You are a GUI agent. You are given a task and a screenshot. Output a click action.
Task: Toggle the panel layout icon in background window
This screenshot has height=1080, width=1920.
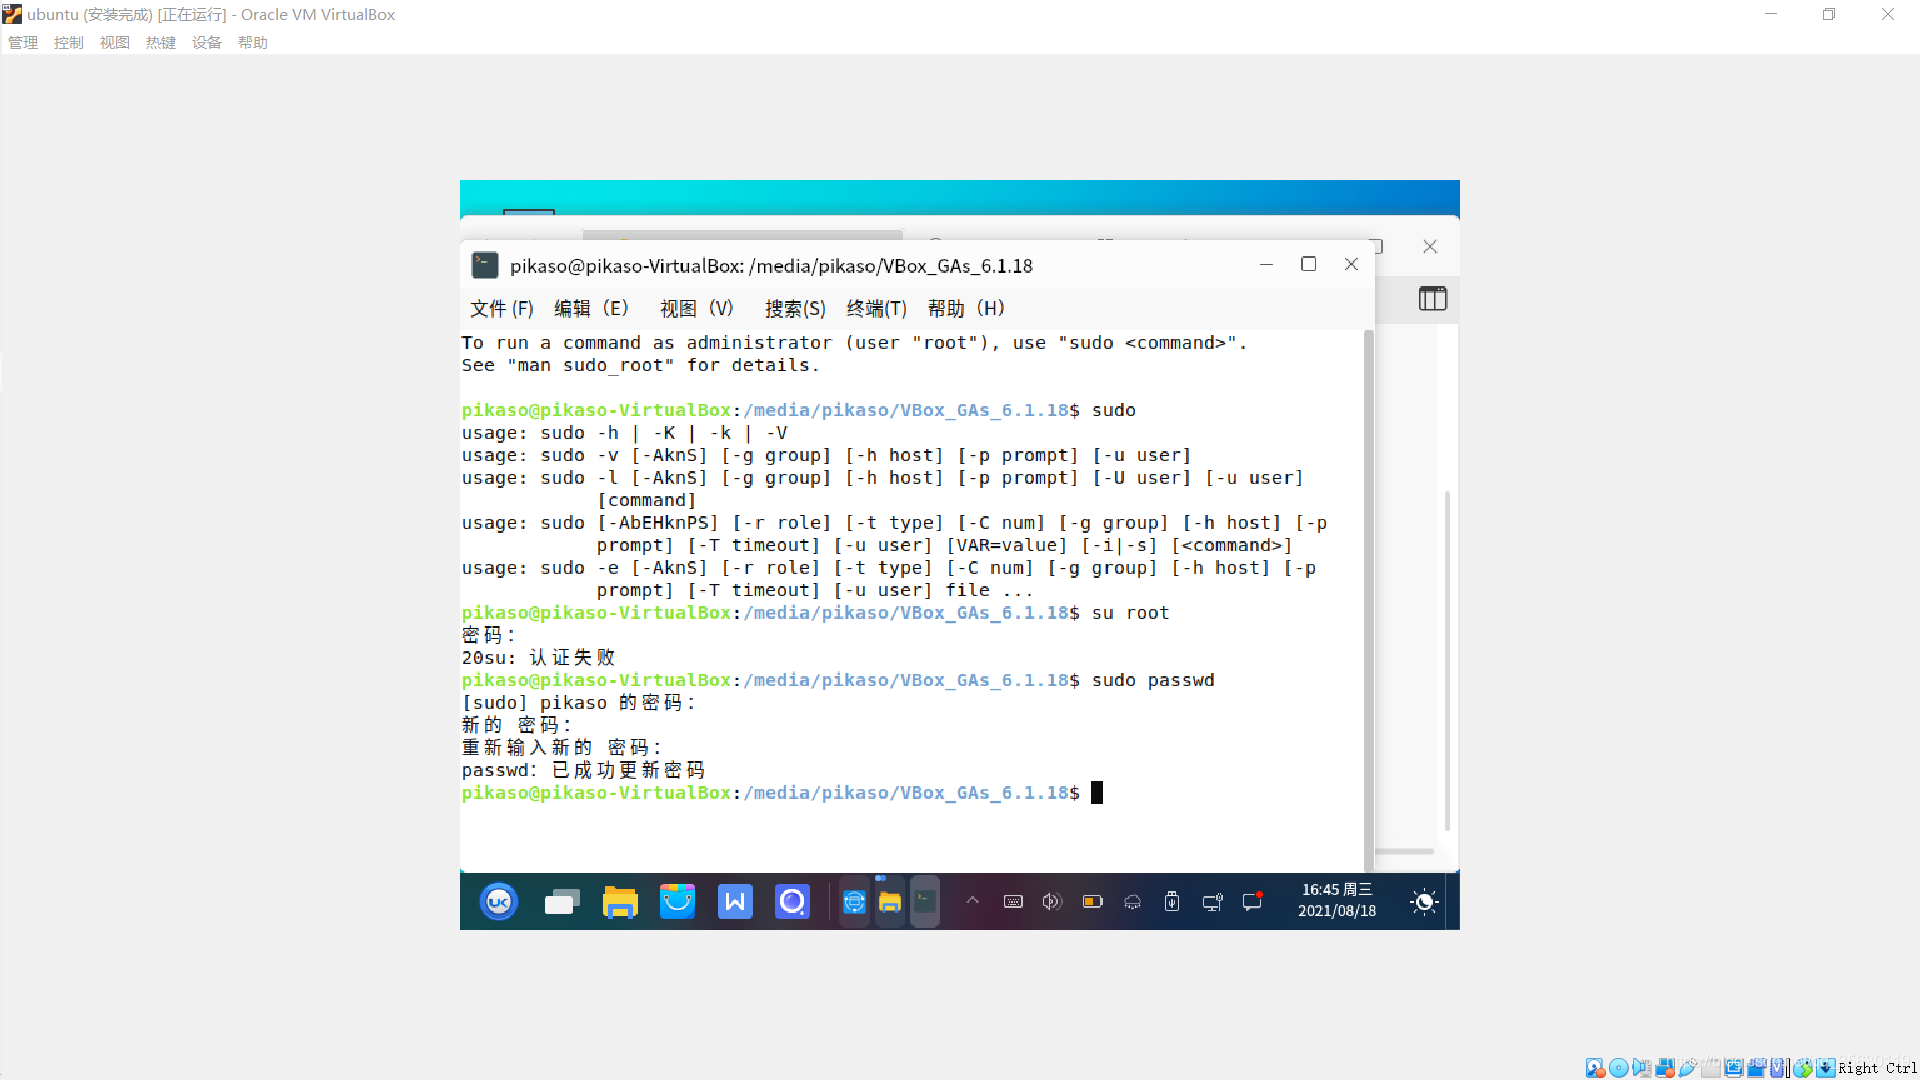click(x=1432, y=298)
